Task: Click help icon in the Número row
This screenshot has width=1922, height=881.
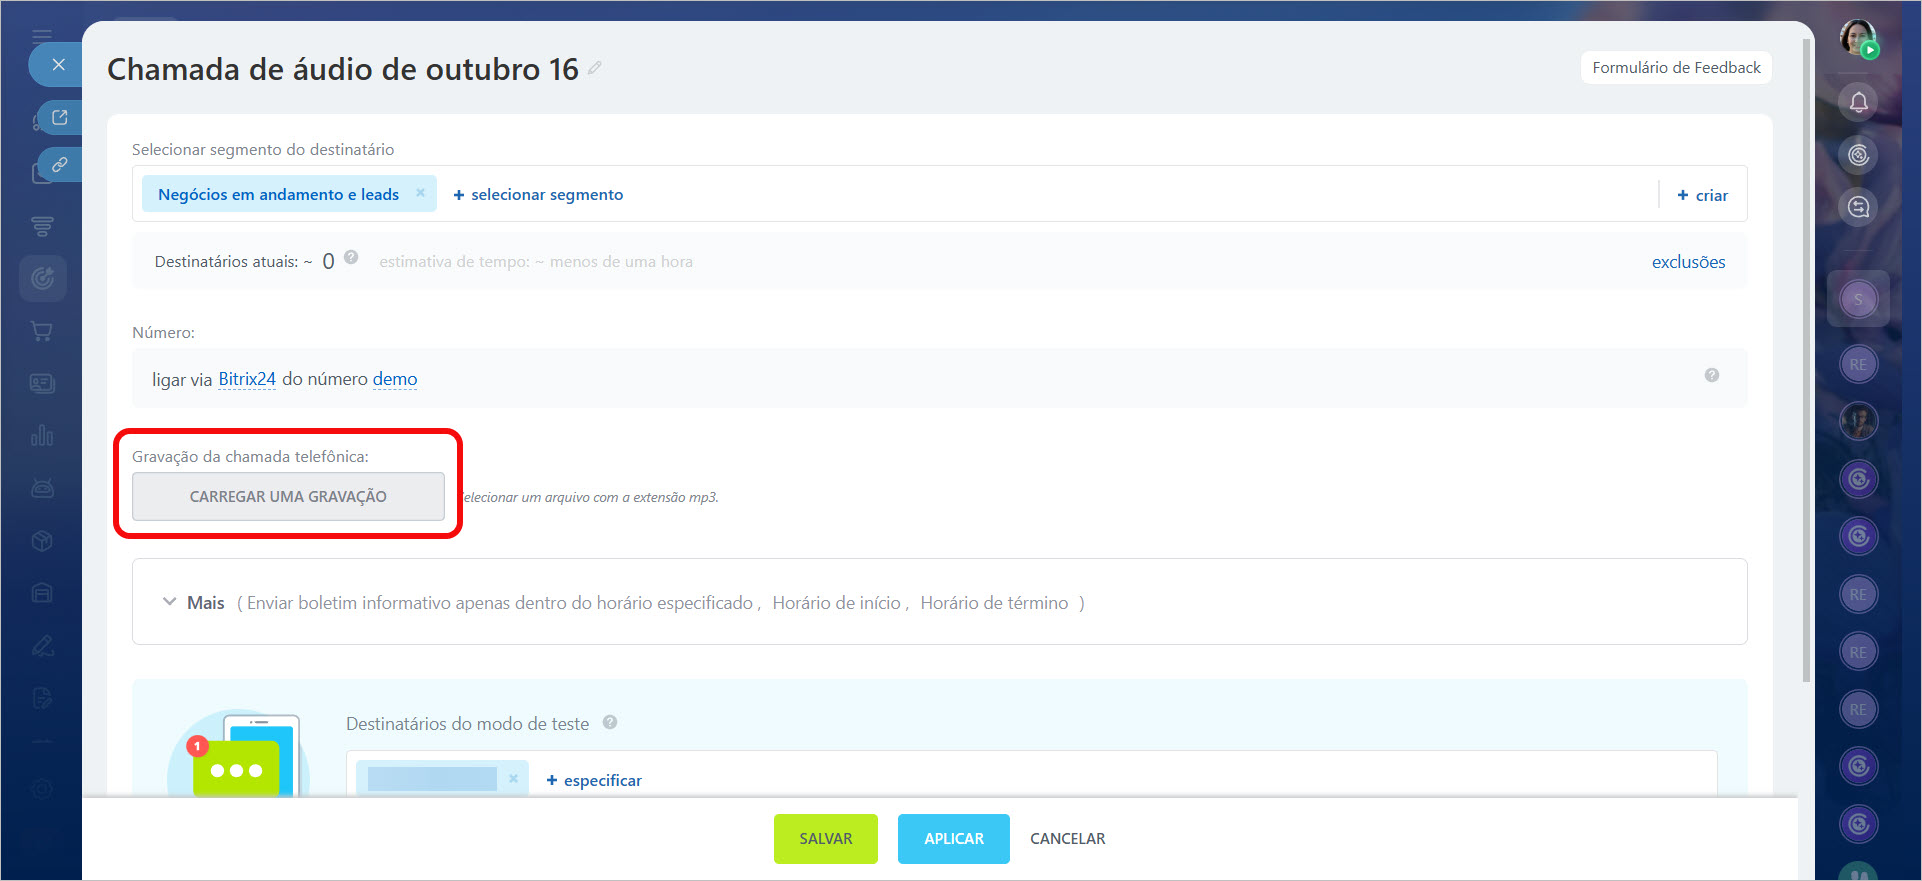Action: click(x=1711, y=375)
